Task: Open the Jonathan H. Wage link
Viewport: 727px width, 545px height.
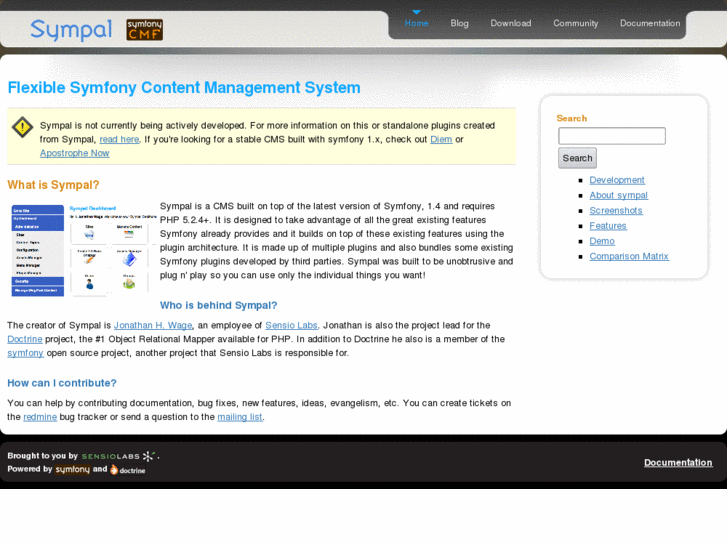Action: (x=153, y=326)
